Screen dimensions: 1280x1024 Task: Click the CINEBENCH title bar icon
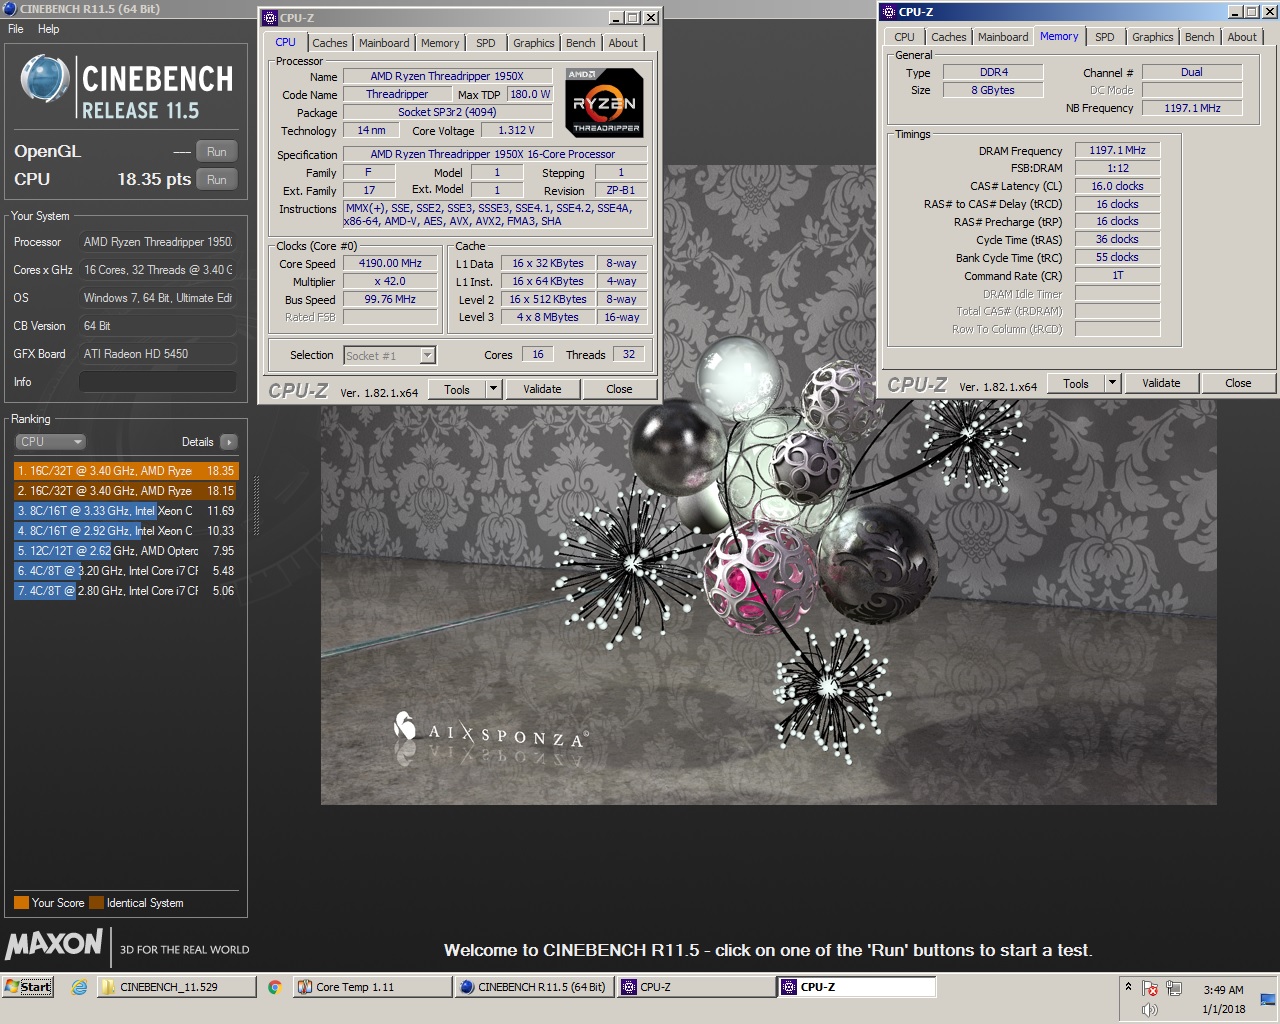(x=10, y=9)
